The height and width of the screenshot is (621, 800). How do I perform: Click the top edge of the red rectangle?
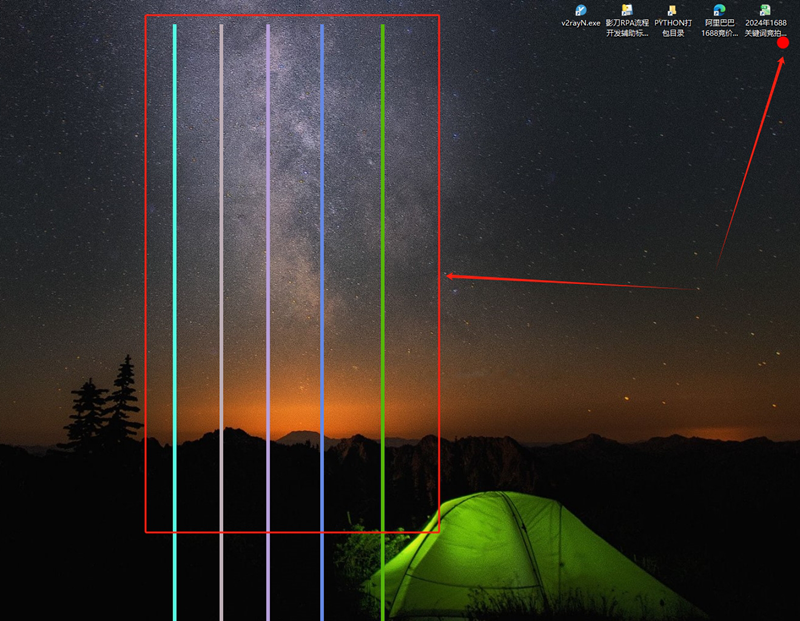tap(292, 15)
